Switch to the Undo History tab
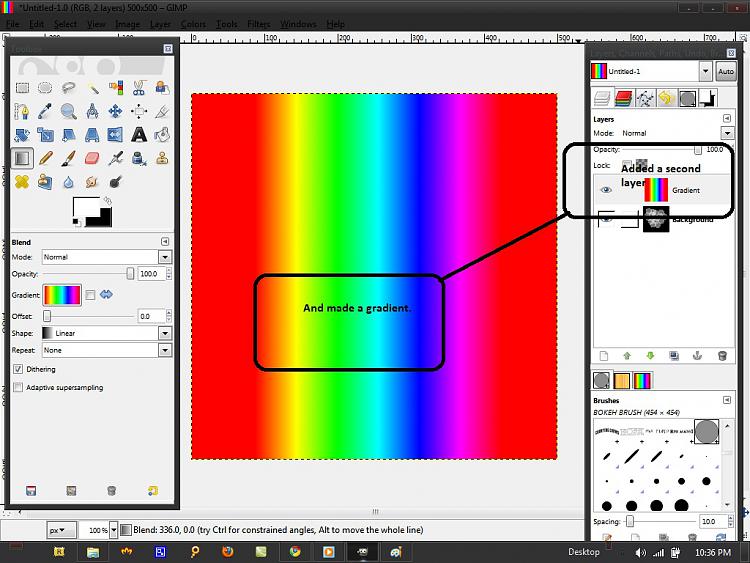Screen dimensions: 750x563 point(666,98)
